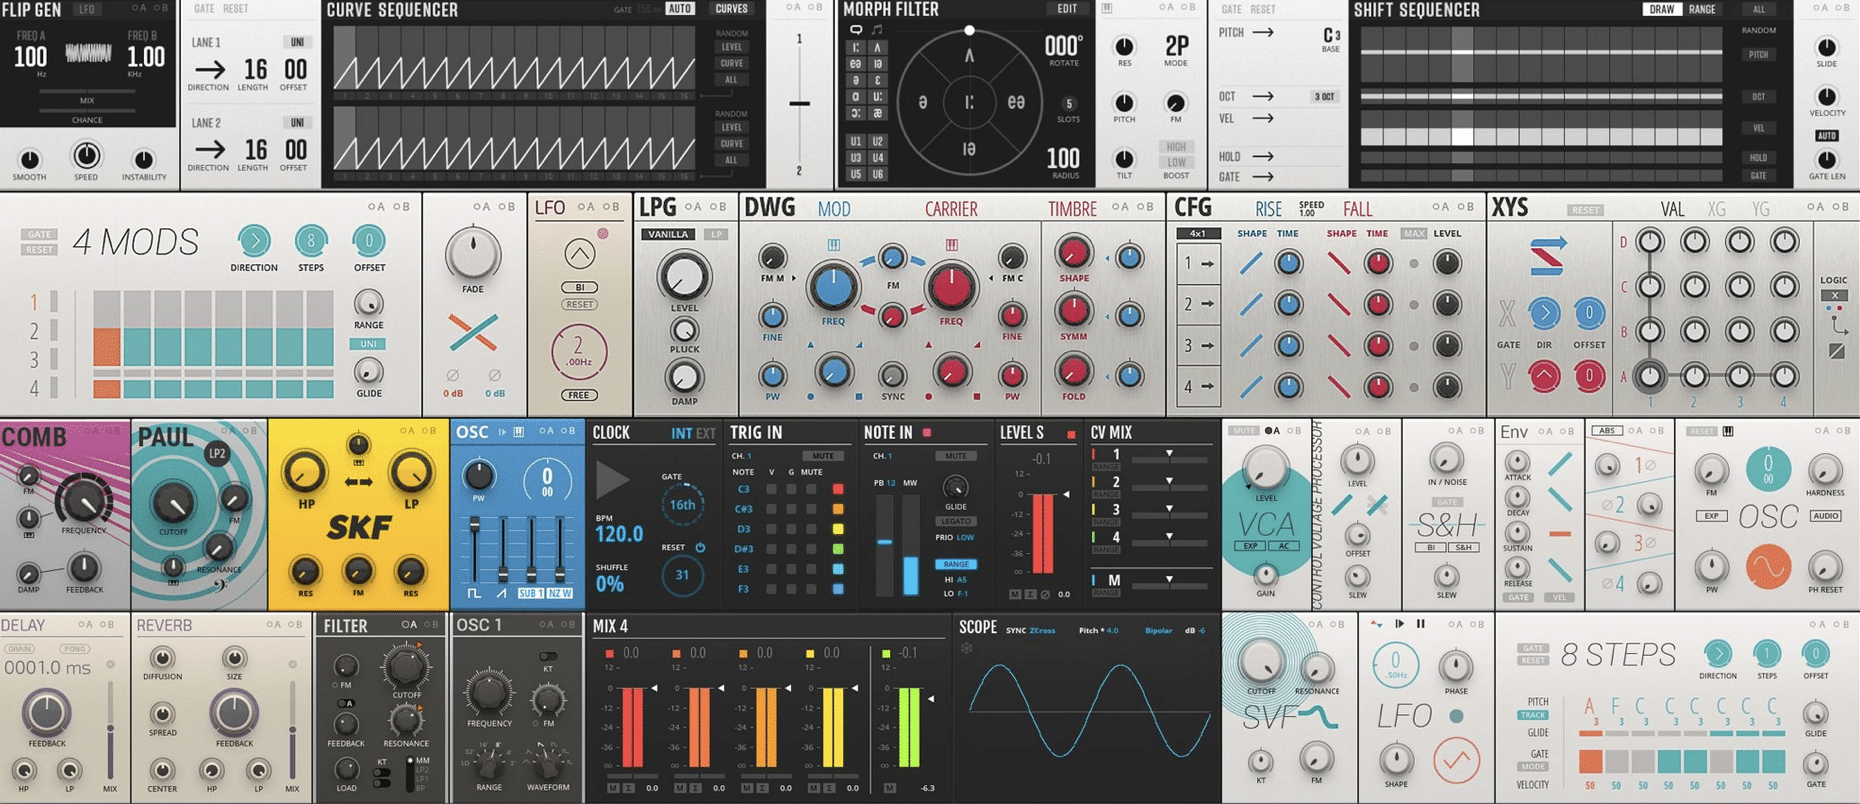The image size is (1860, 804).
Task: Click the 8 Steps direction arrow icon
Action: 1717,654
